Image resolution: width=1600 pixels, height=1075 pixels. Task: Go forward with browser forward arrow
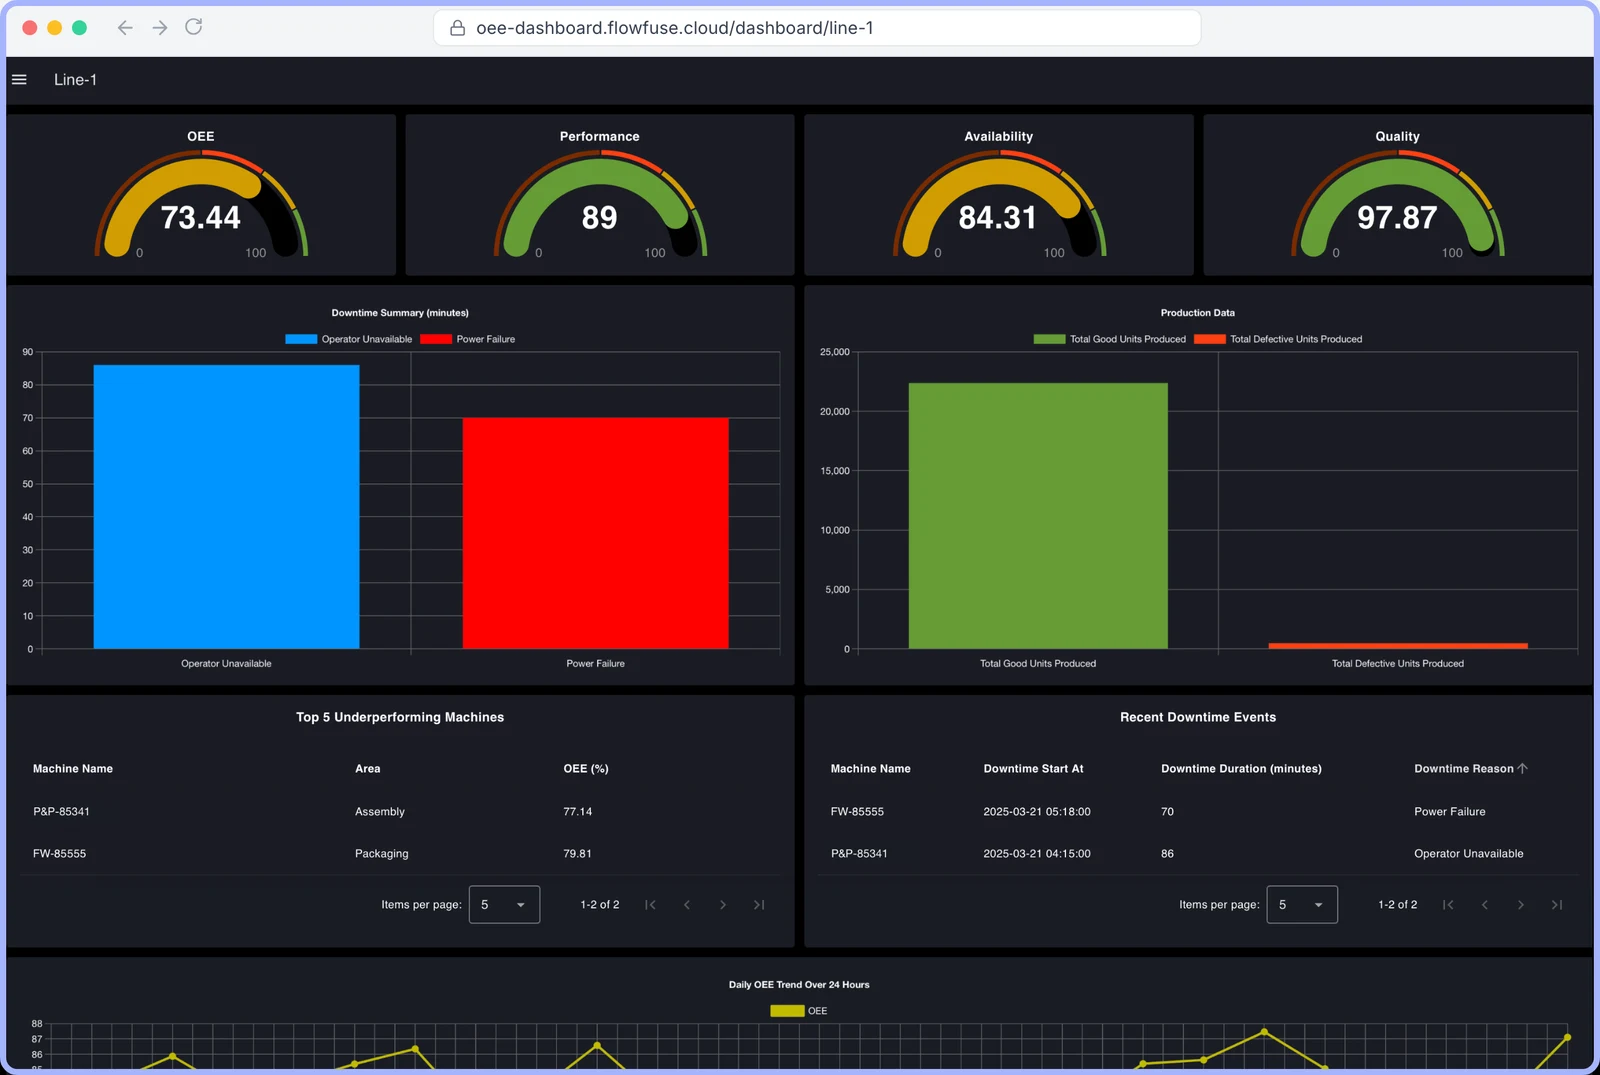[x=160, y=28]
